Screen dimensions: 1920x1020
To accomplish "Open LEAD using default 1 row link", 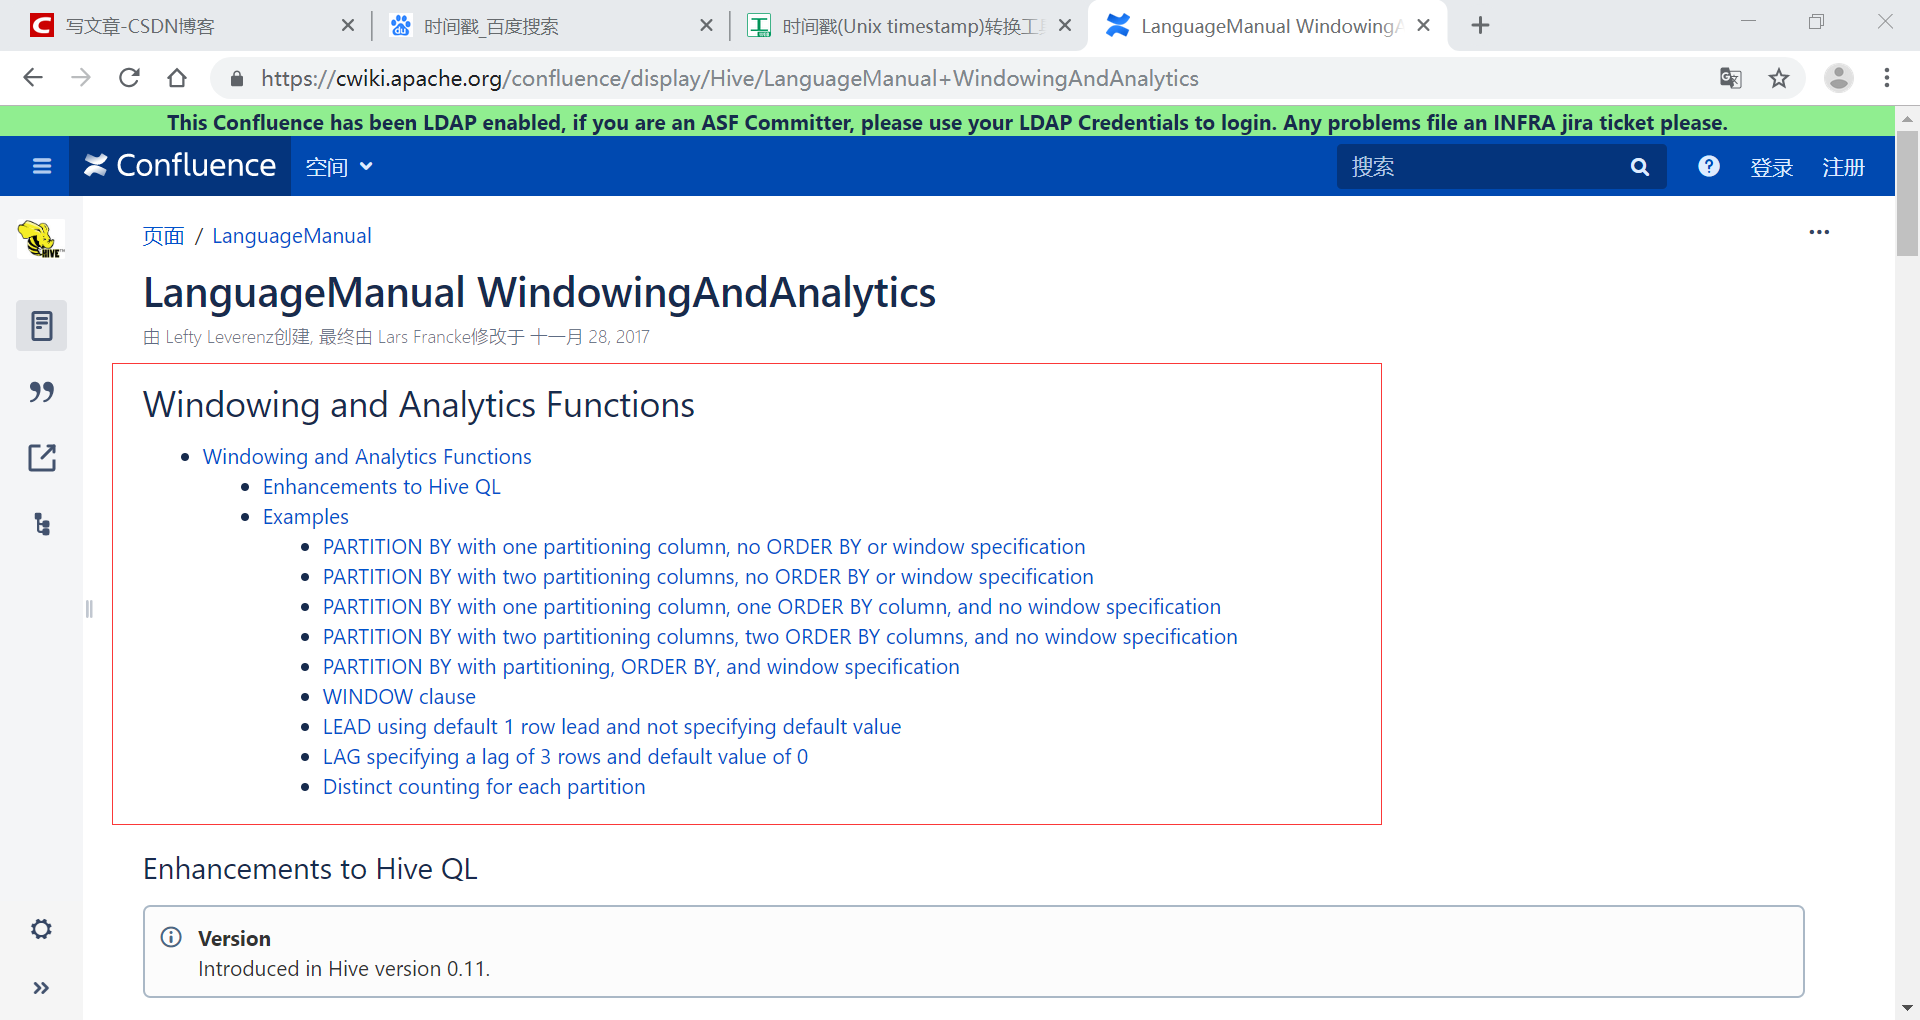I will click(612, 727).
